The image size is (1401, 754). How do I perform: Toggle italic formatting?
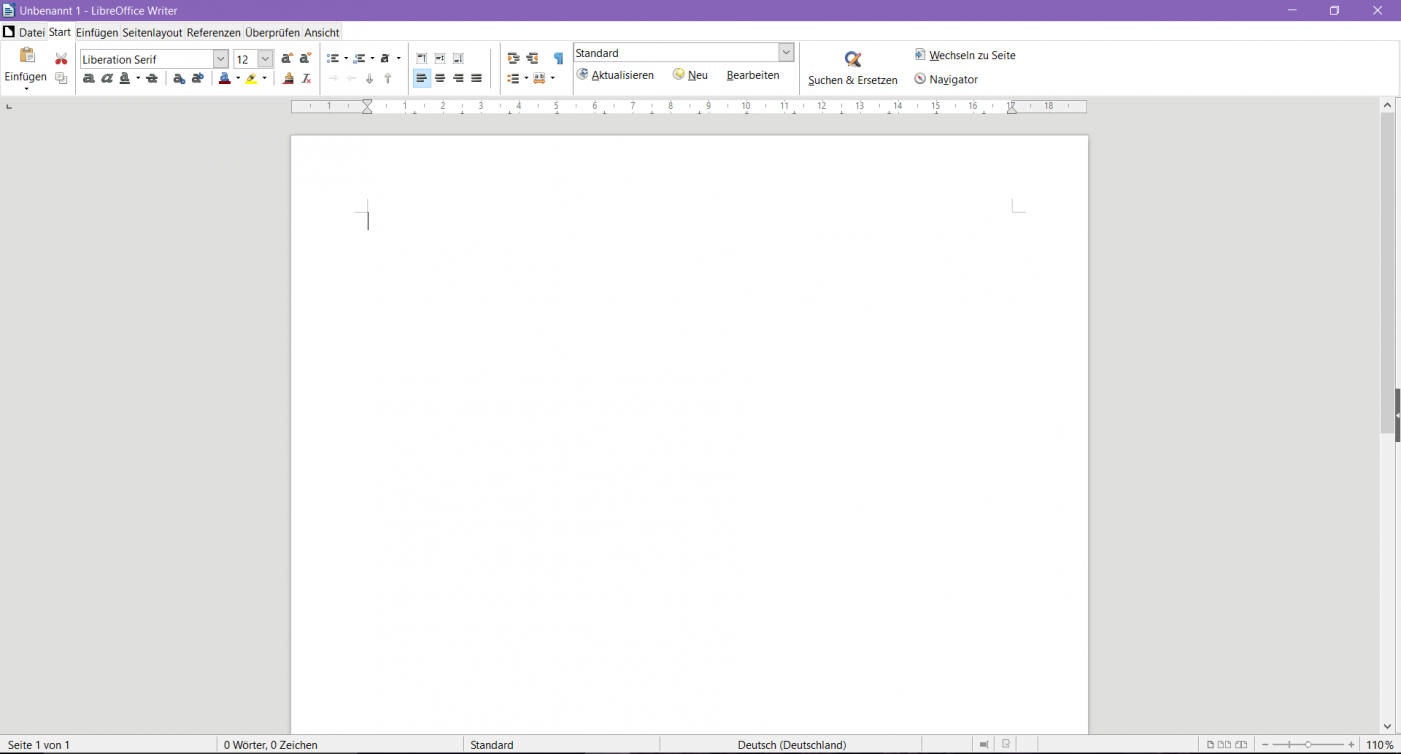tap(106, 78)
